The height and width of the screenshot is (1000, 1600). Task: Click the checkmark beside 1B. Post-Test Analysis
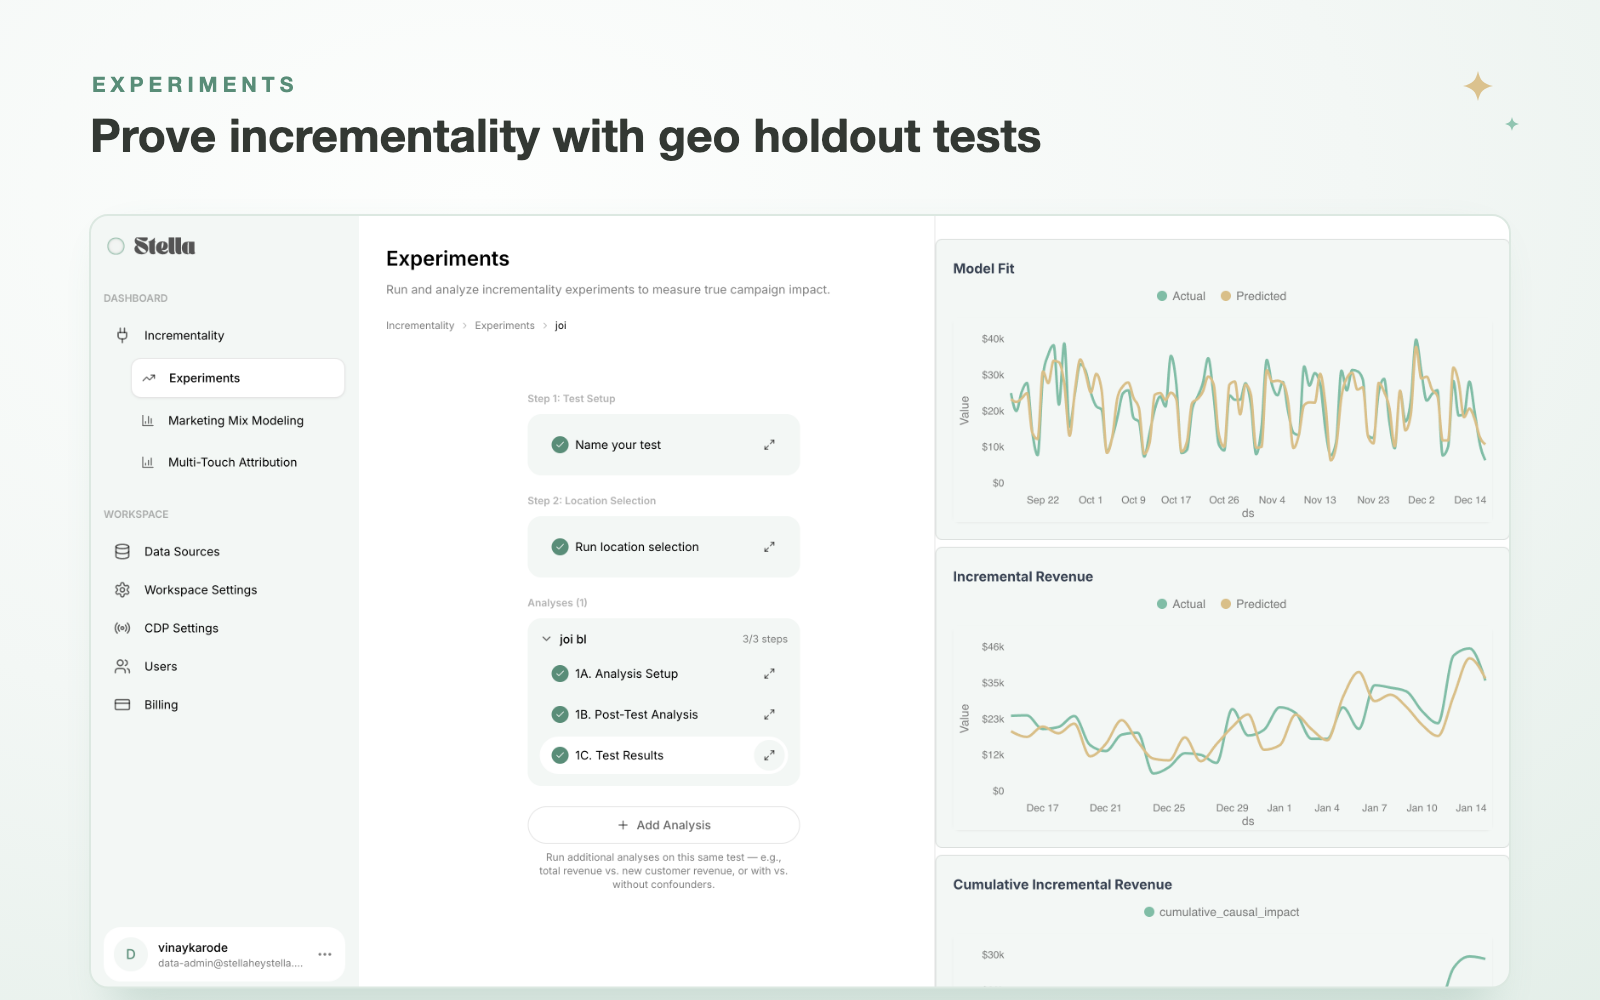[560, 715]
